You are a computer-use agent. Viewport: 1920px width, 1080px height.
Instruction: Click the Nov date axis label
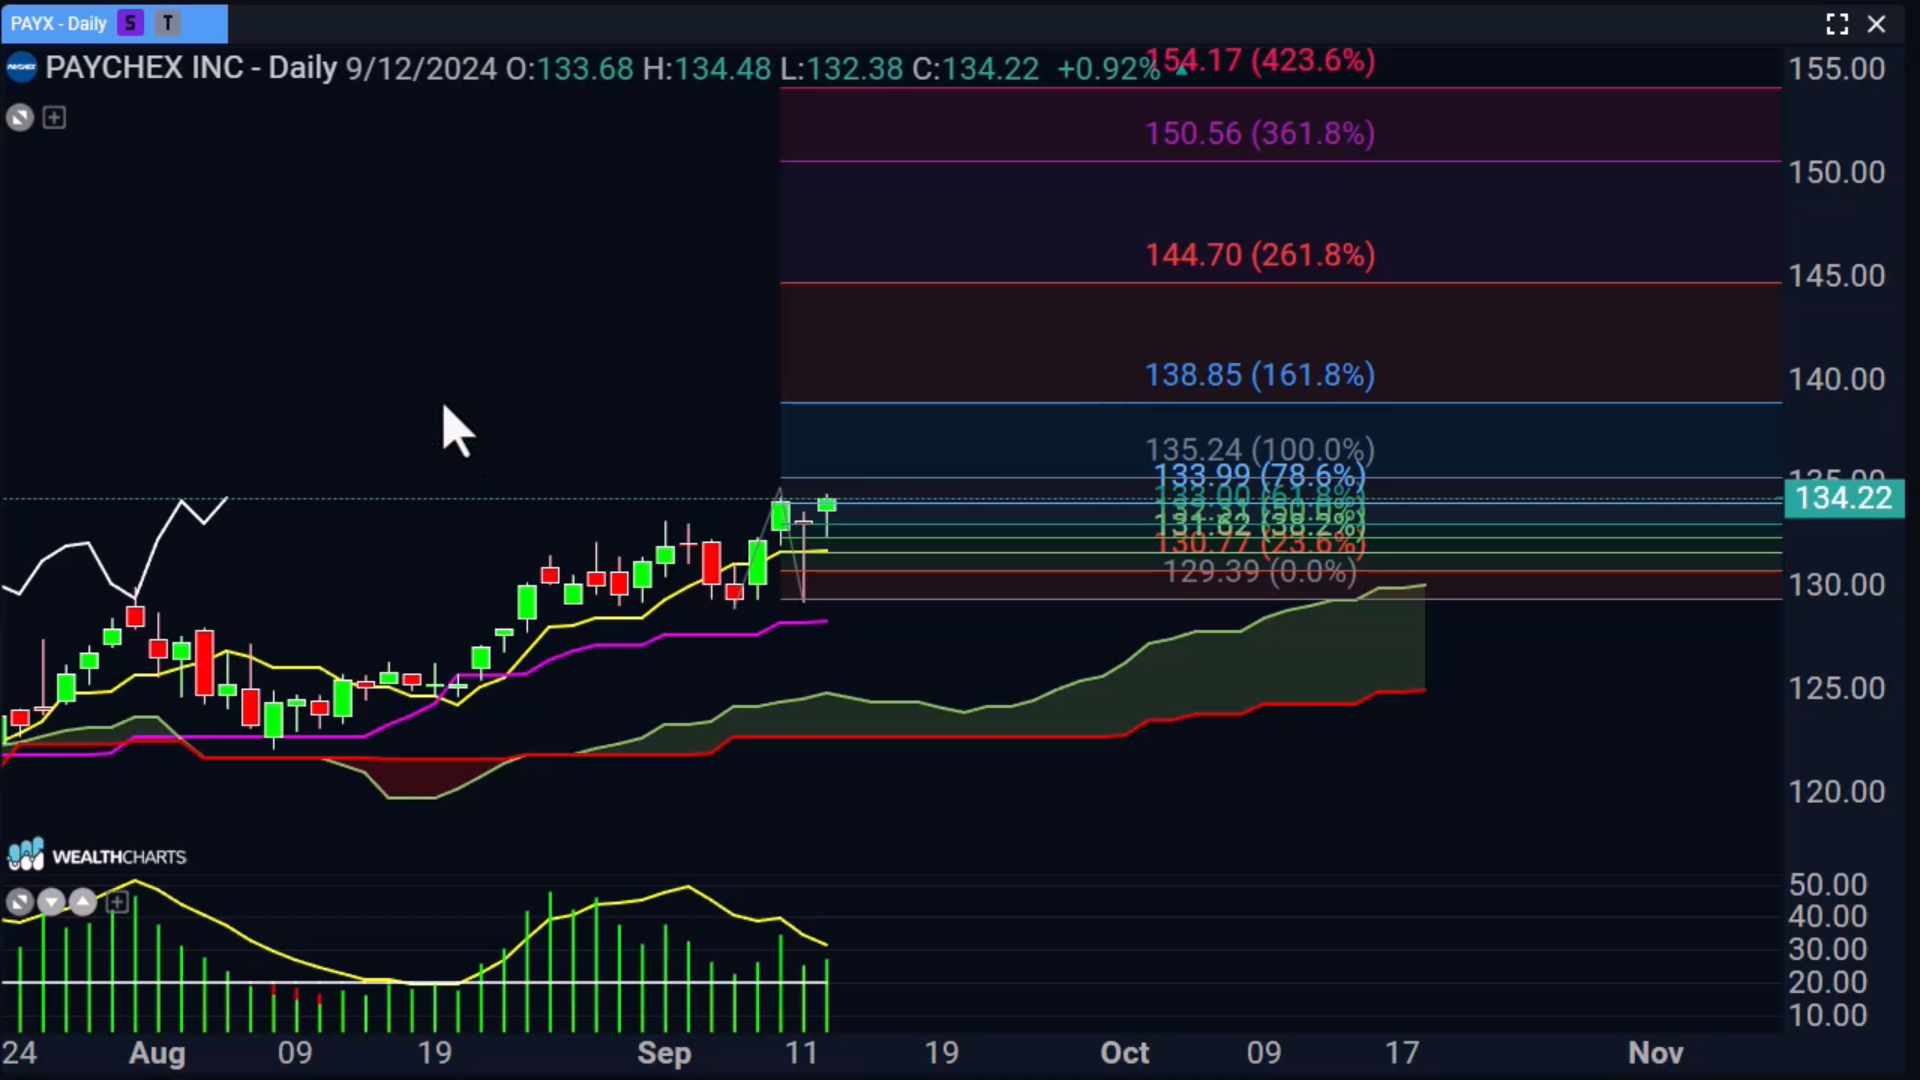pyautogui.click(x=1656, y=1053)
